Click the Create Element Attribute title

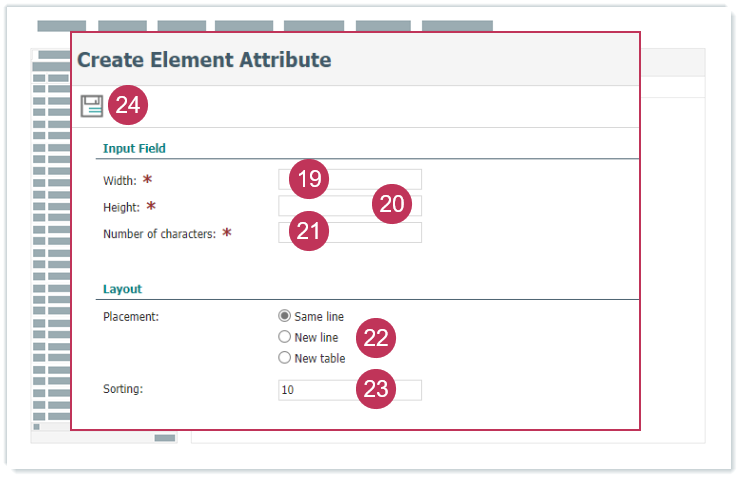coord(204,60)
